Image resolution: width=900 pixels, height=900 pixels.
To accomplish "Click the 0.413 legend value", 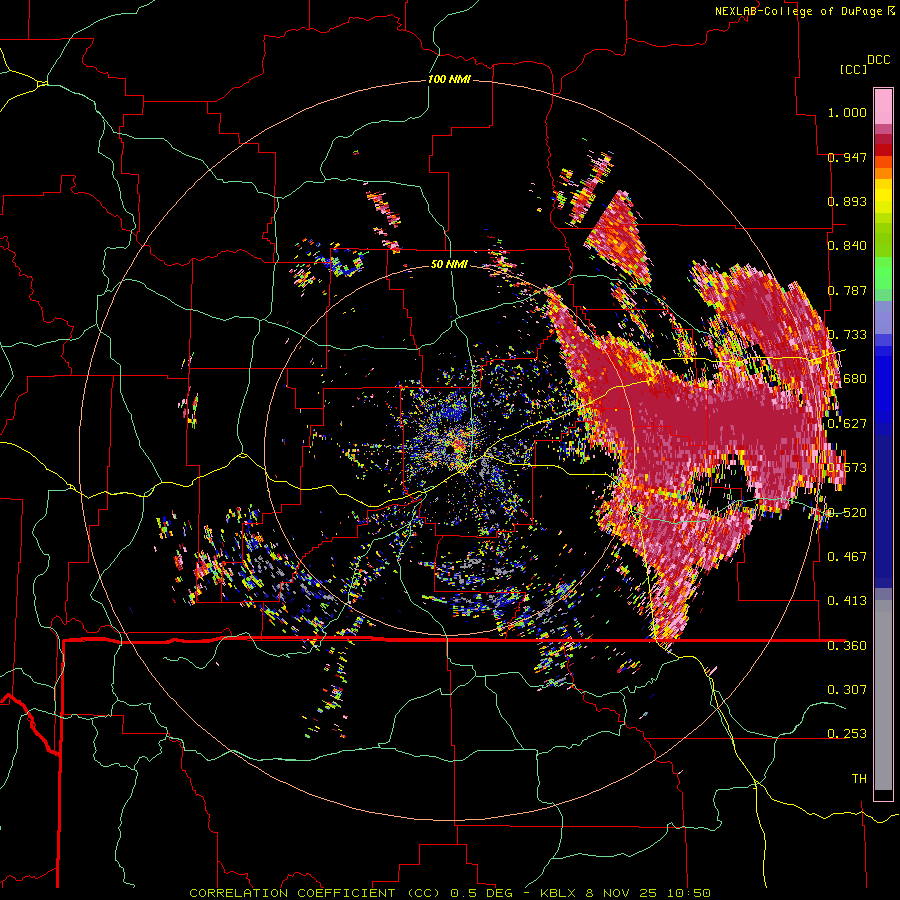I will point(847,601).
